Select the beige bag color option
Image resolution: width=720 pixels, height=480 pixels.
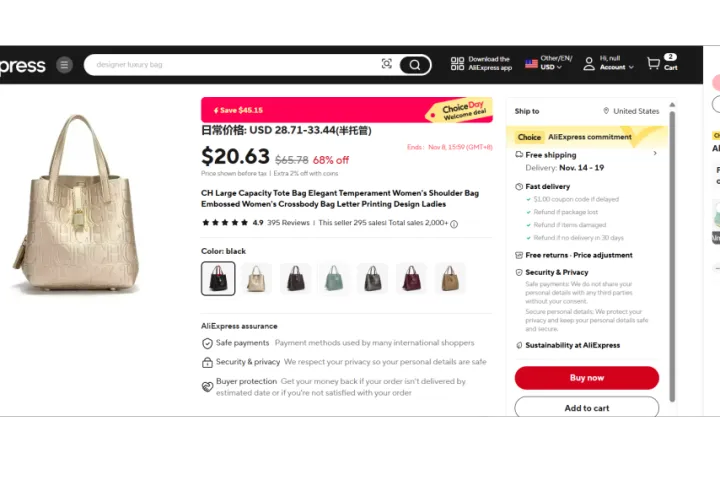[257, 278]
